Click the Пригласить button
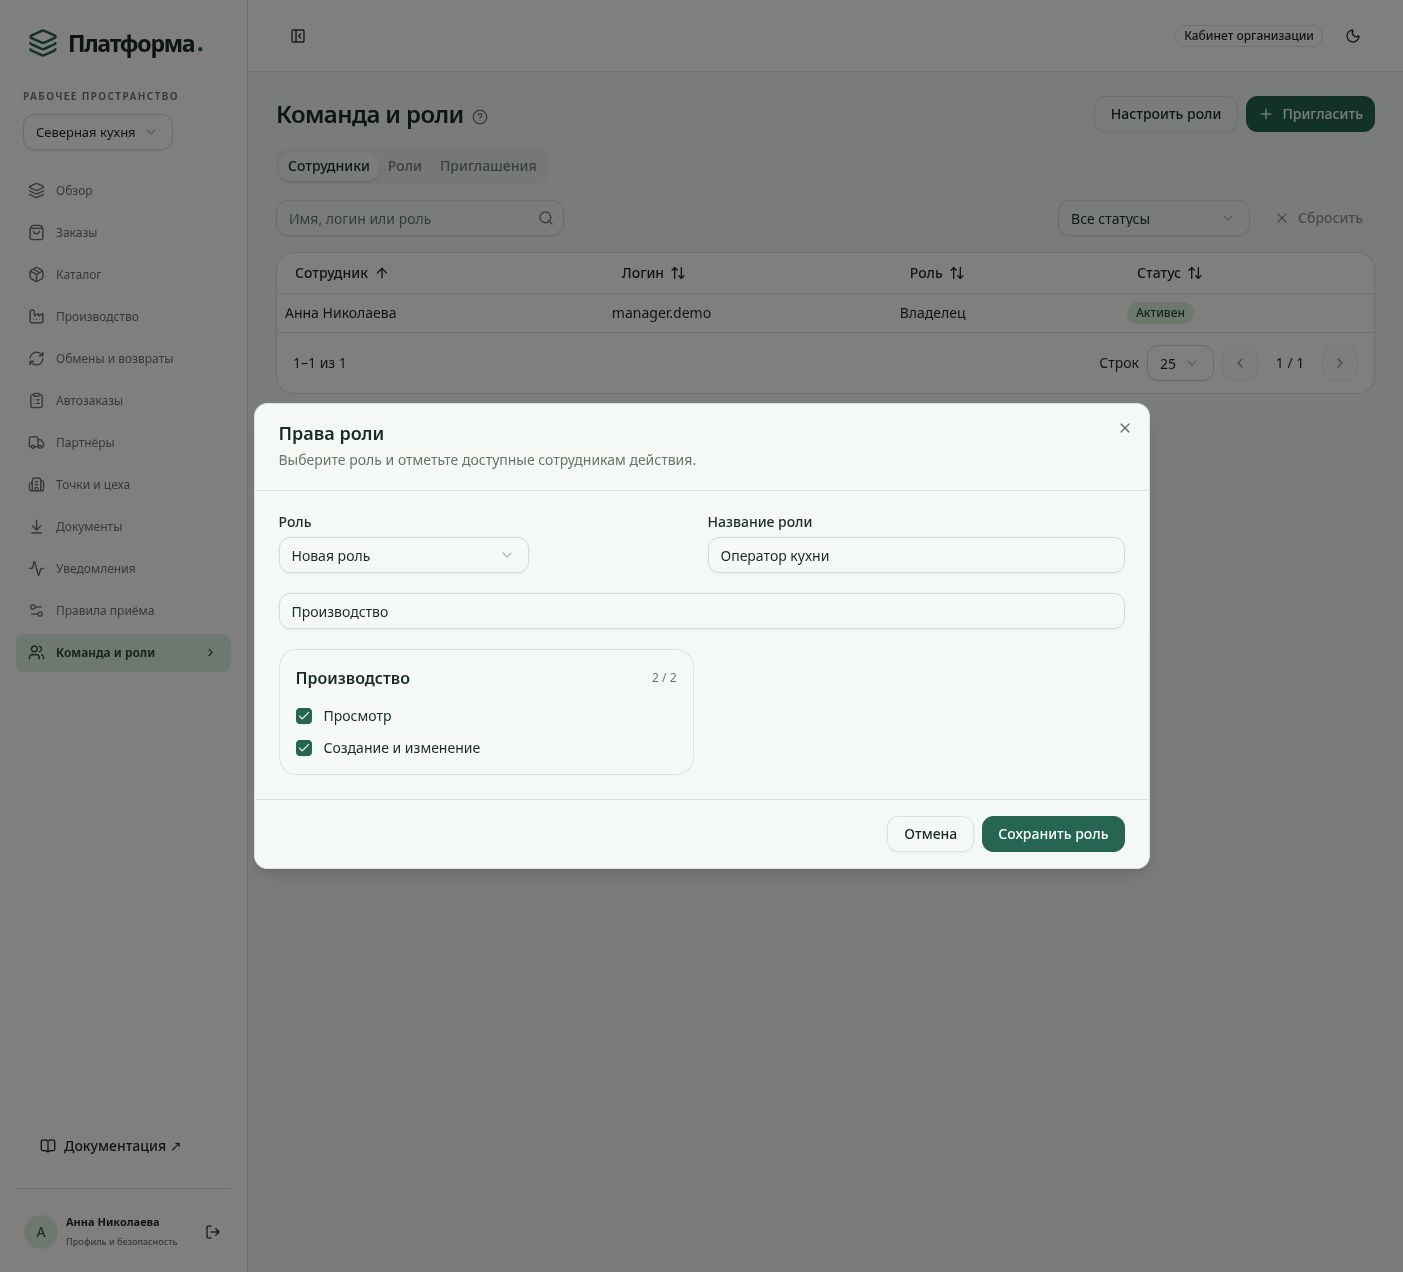Image resolution: width=1403 pixels, height=1272 pixels. tap(1310, 114)
